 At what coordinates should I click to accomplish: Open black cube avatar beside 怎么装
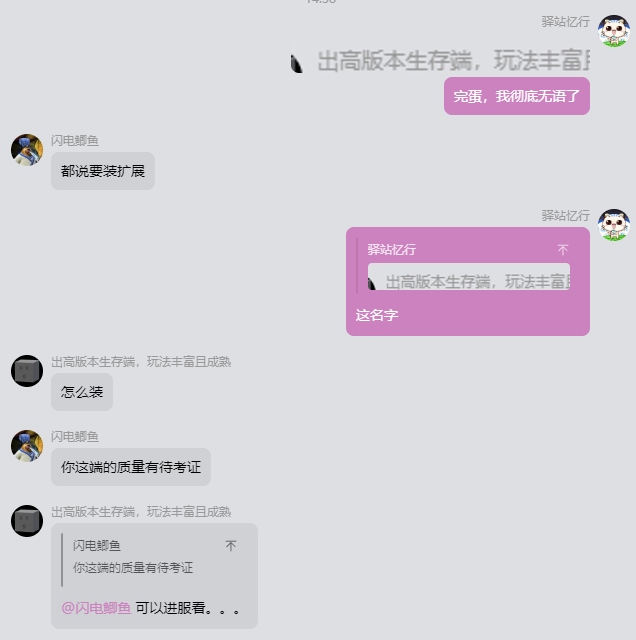coord(27,371)
